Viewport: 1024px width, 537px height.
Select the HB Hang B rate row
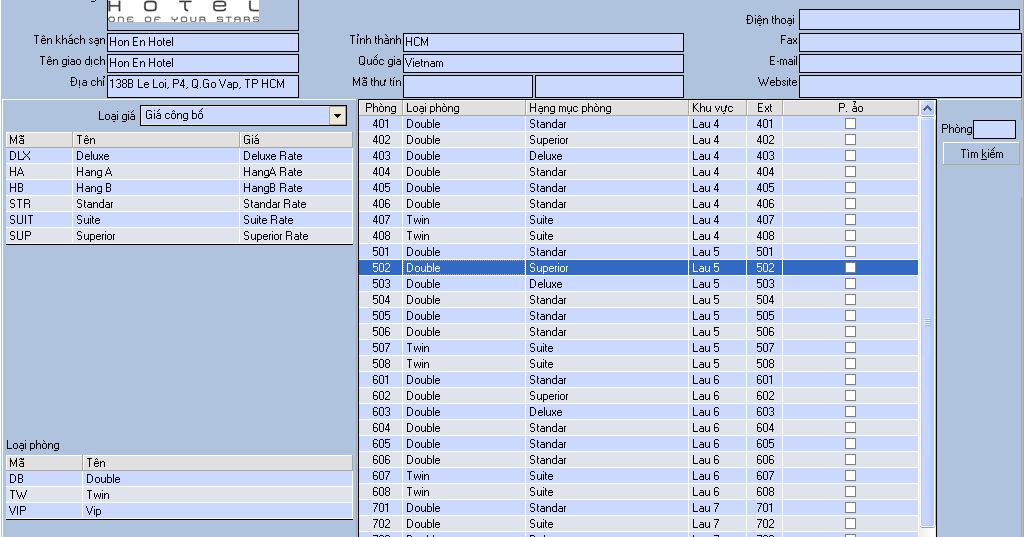tap(180, 187)
